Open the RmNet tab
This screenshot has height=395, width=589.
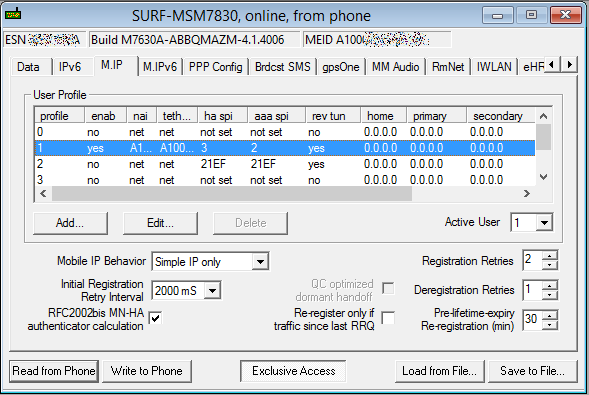pos(448,67)
